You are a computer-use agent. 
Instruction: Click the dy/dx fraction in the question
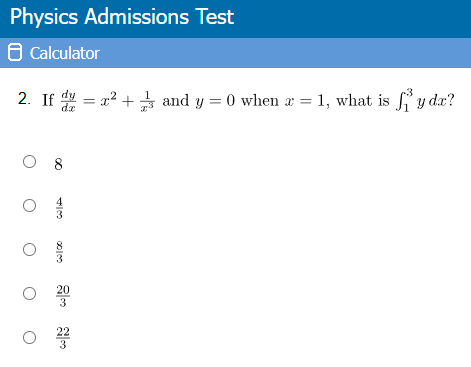coord(69,101)
